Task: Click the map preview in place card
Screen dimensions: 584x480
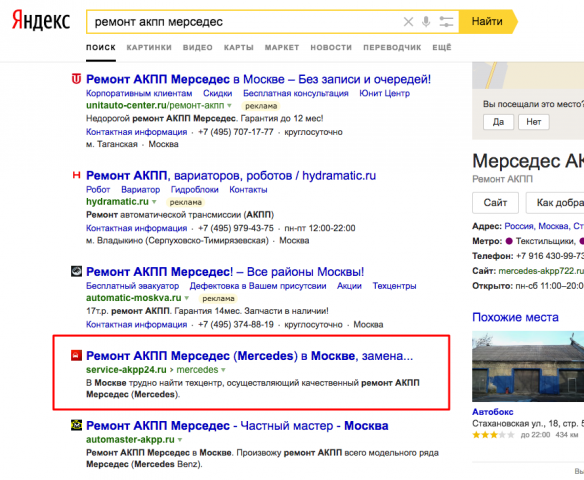Action: coord(528,76)
